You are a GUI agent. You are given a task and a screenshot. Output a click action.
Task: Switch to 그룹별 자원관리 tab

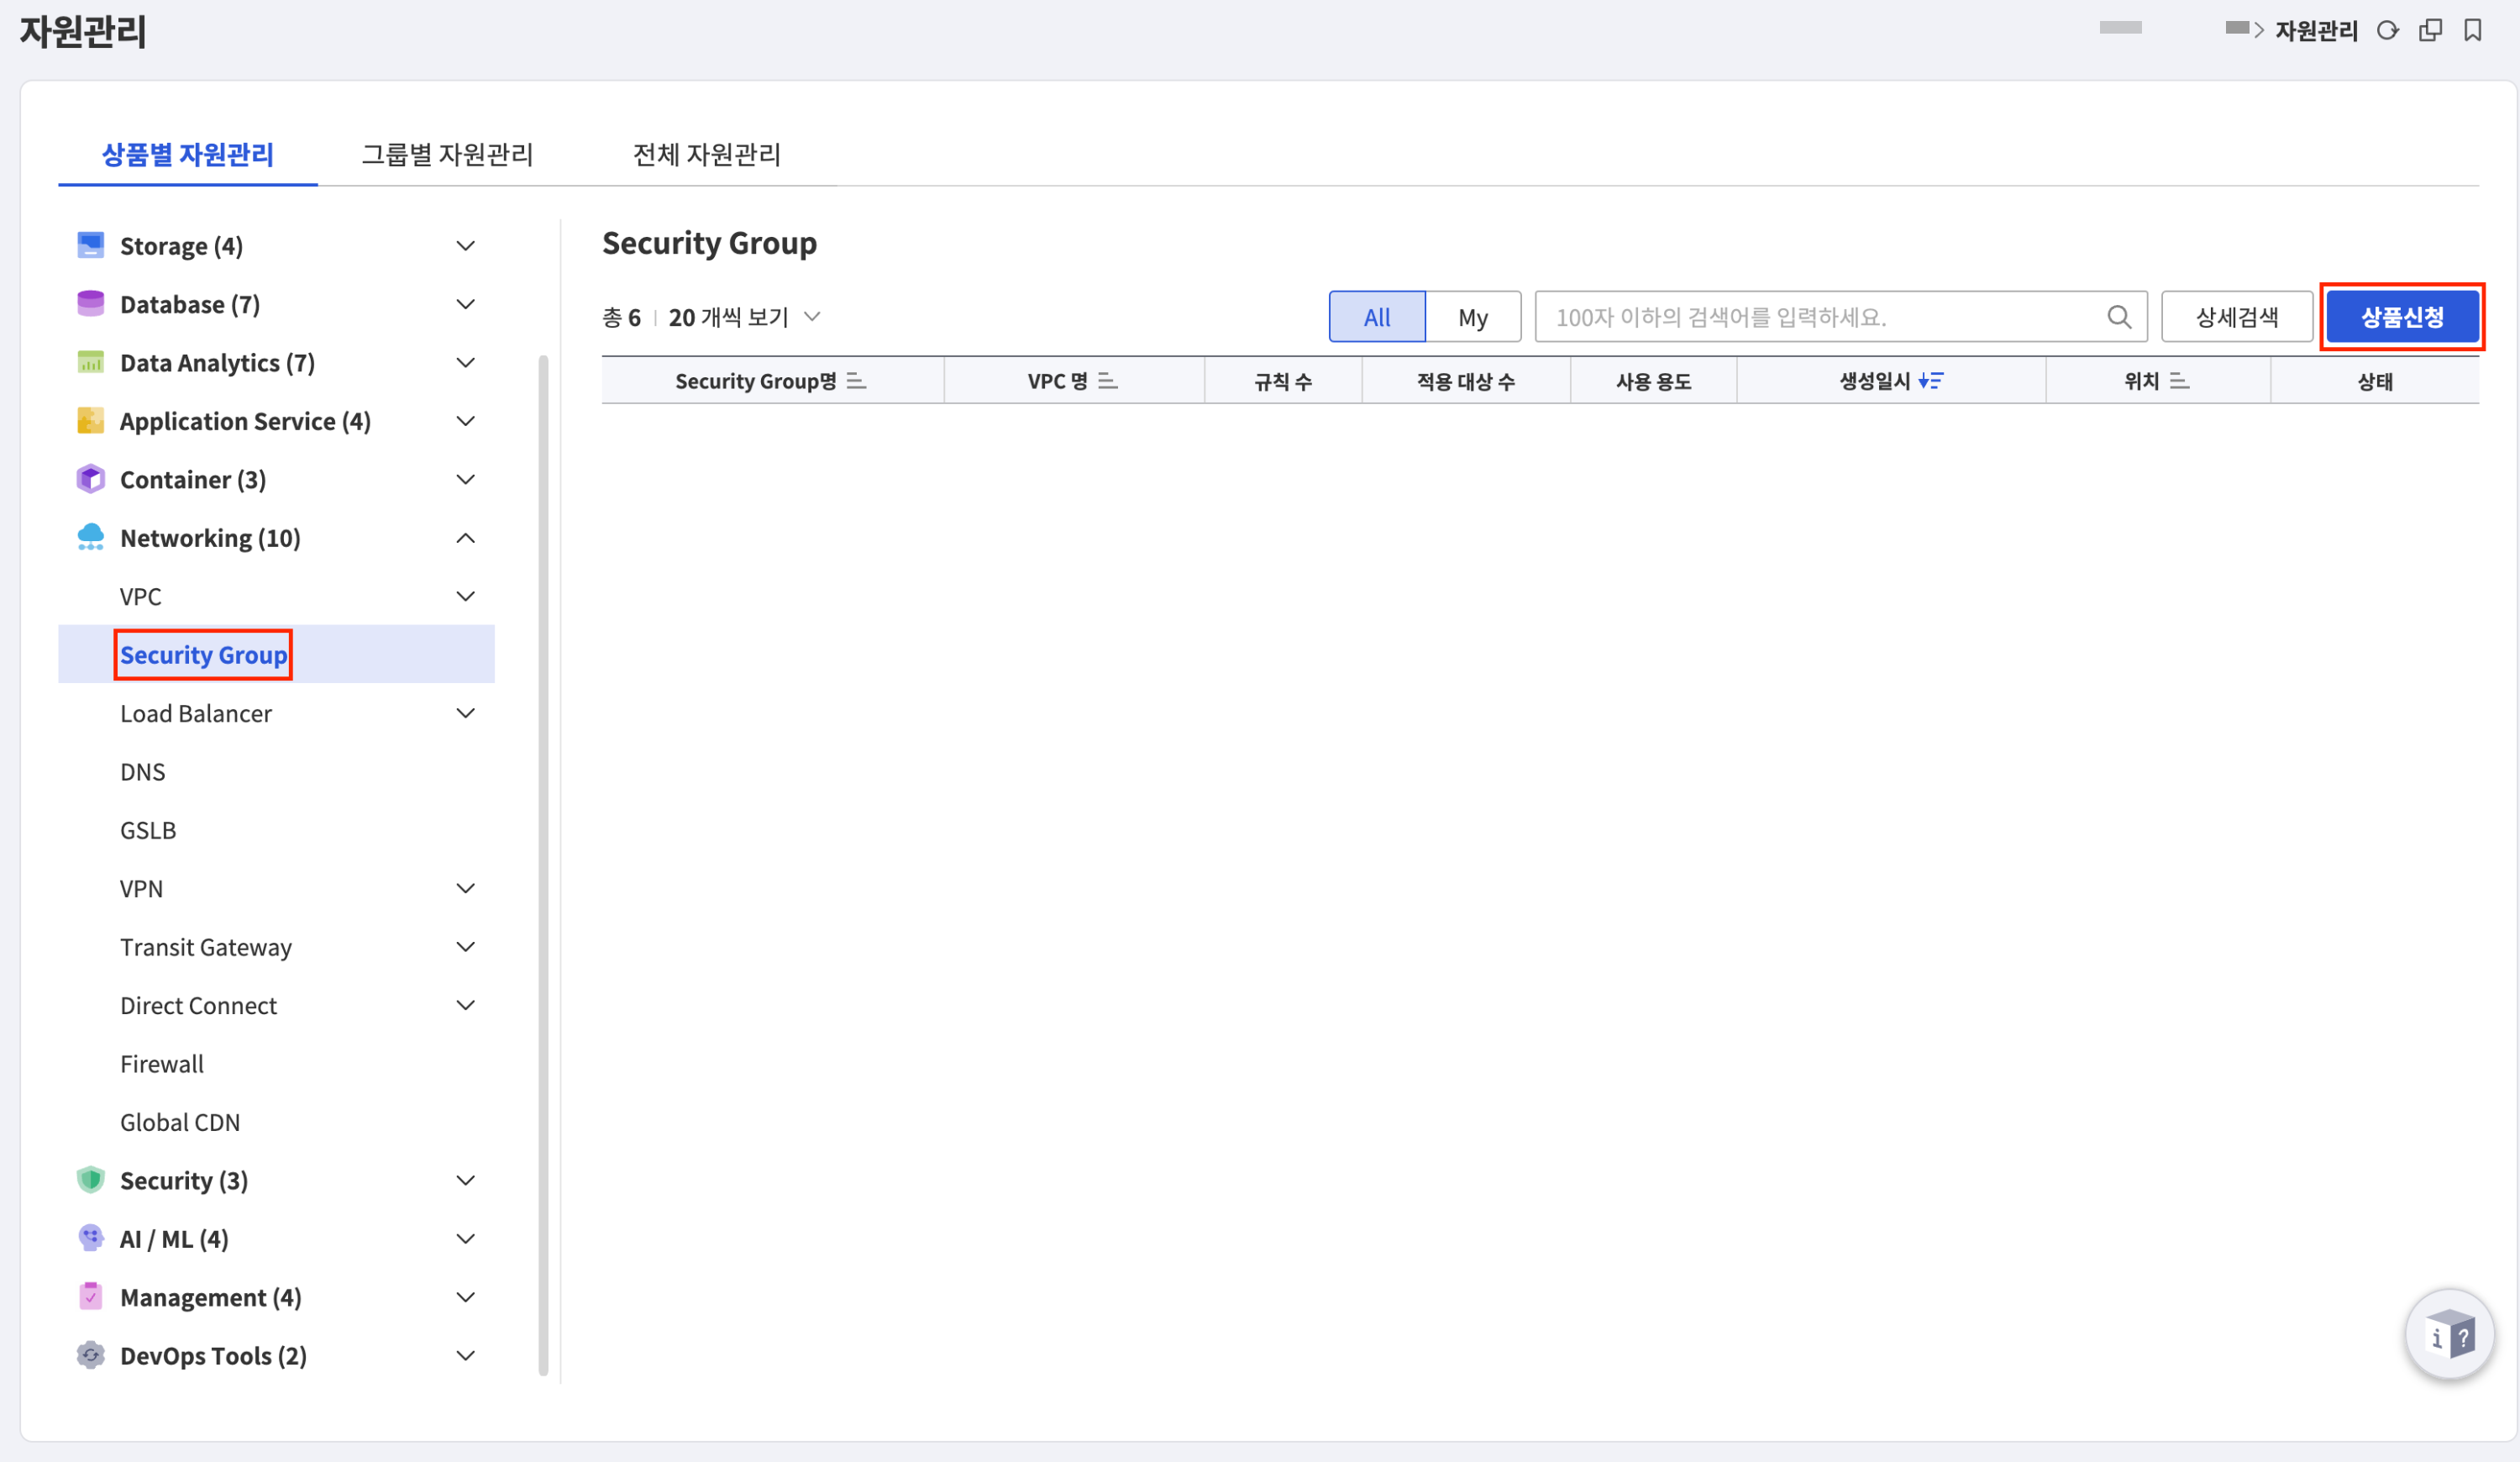point(447,154)
